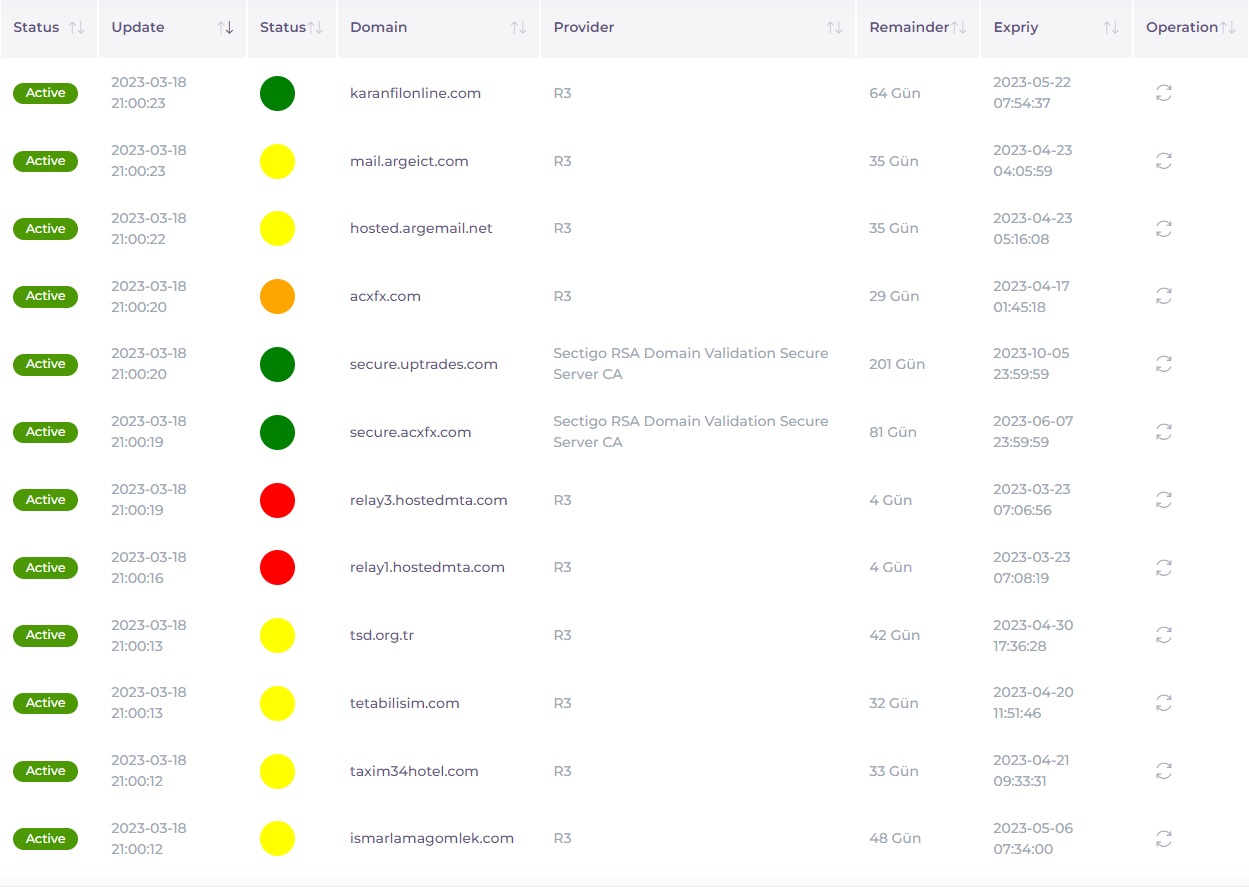Click red status circle for relay3.hostedmta.com
Viewport: 1249px width, 888px height.
point(277,500)
